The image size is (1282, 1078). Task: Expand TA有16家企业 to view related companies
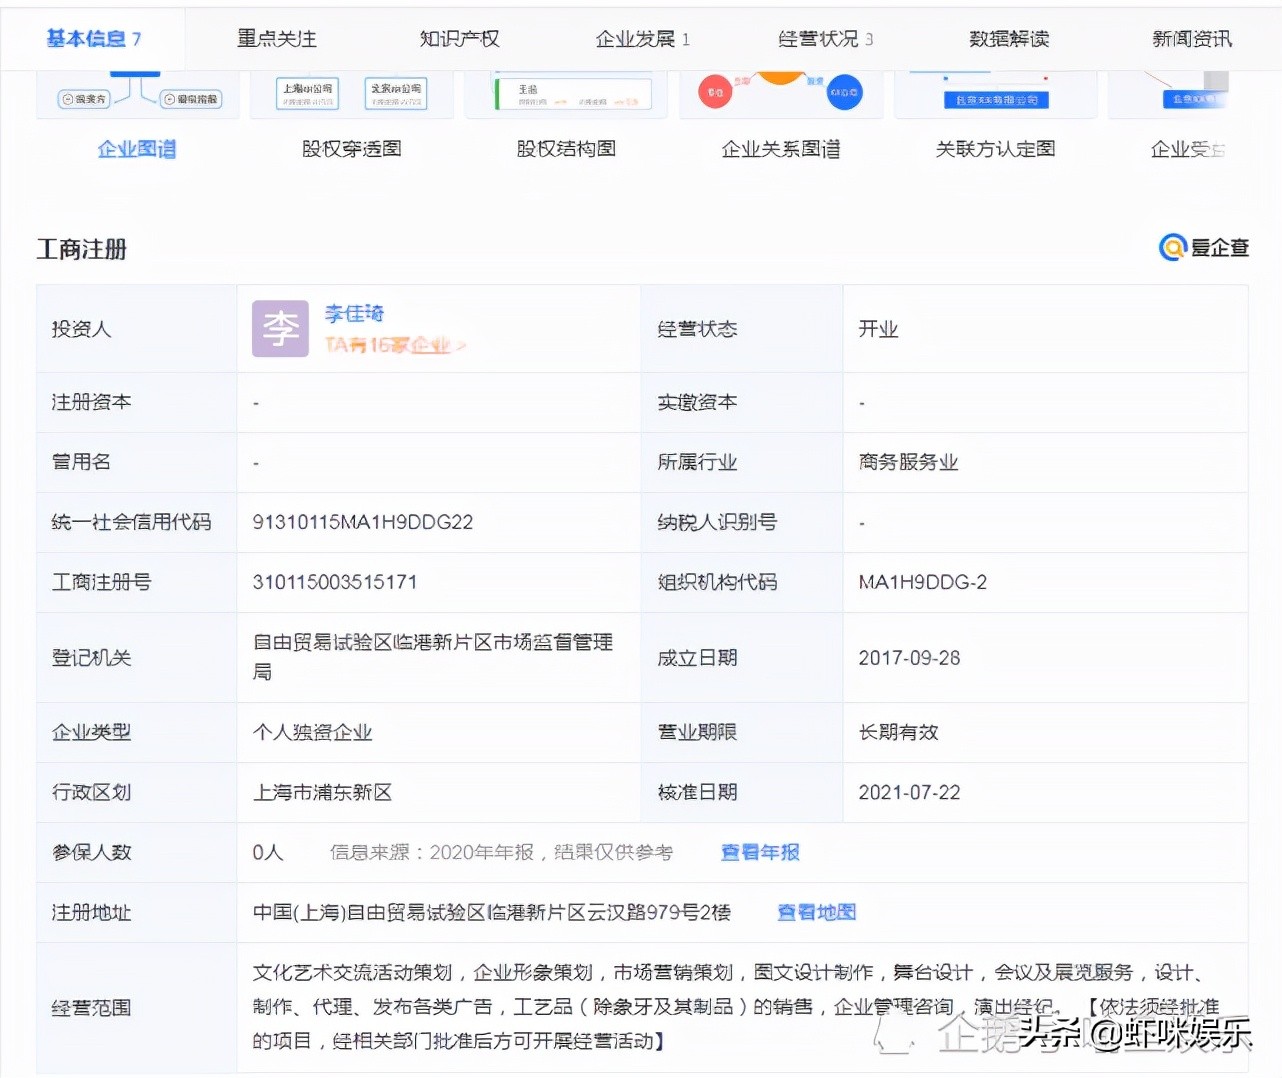[394, 344]
